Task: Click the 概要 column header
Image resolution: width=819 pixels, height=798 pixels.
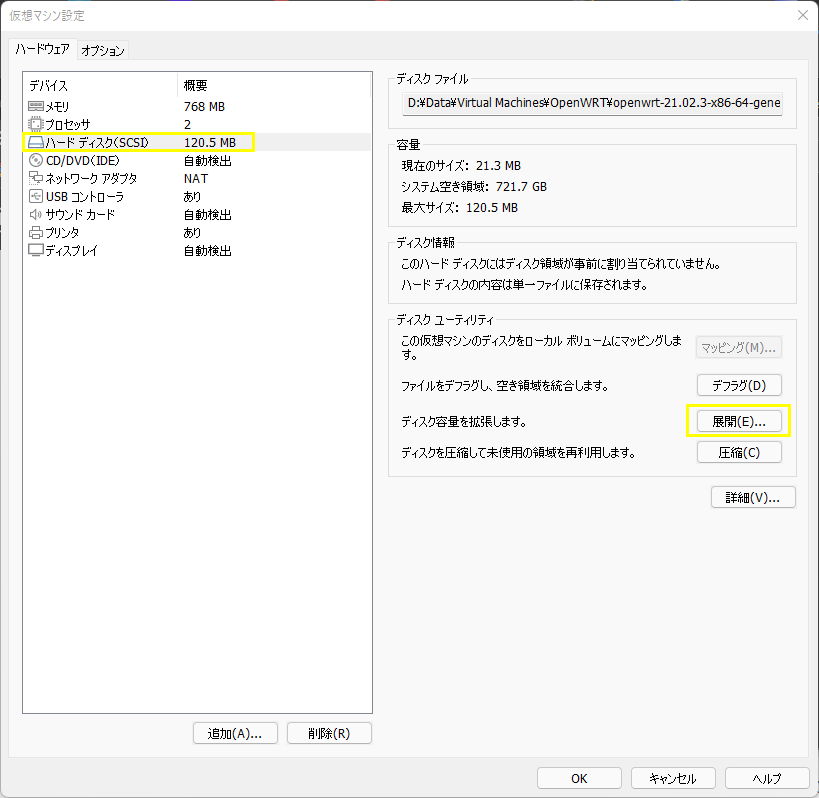Action: pos(195,86)
